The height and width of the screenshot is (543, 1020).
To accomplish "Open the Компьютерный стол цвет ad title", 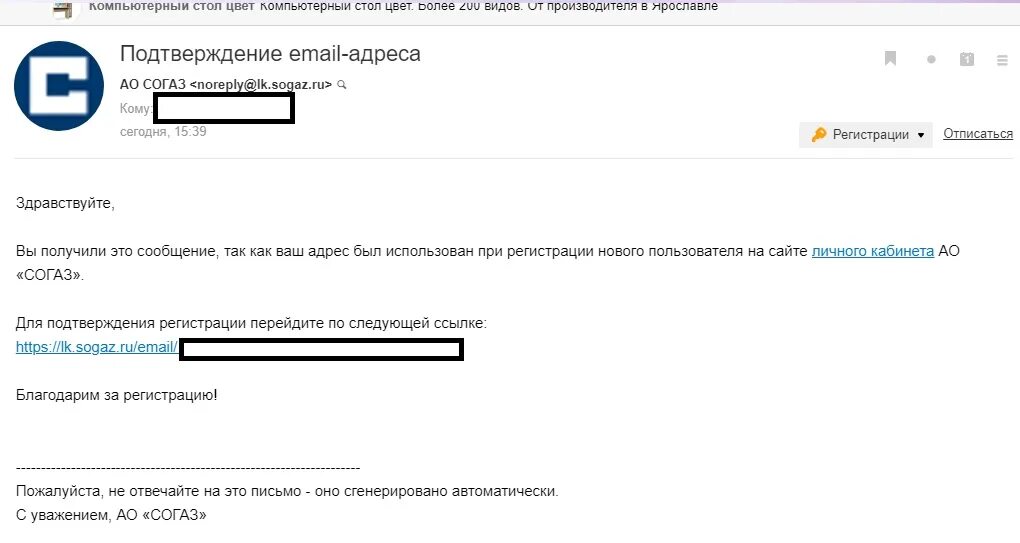I will (172, 7).
